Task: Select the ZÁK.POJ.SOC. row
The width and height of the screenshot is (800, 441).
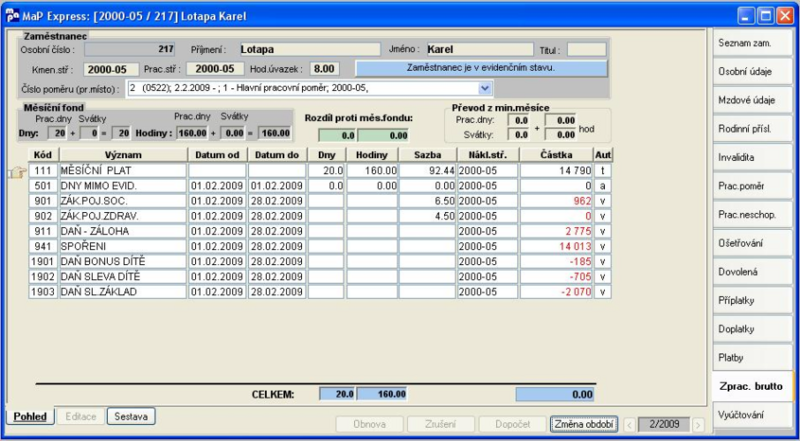Action: 320,201
